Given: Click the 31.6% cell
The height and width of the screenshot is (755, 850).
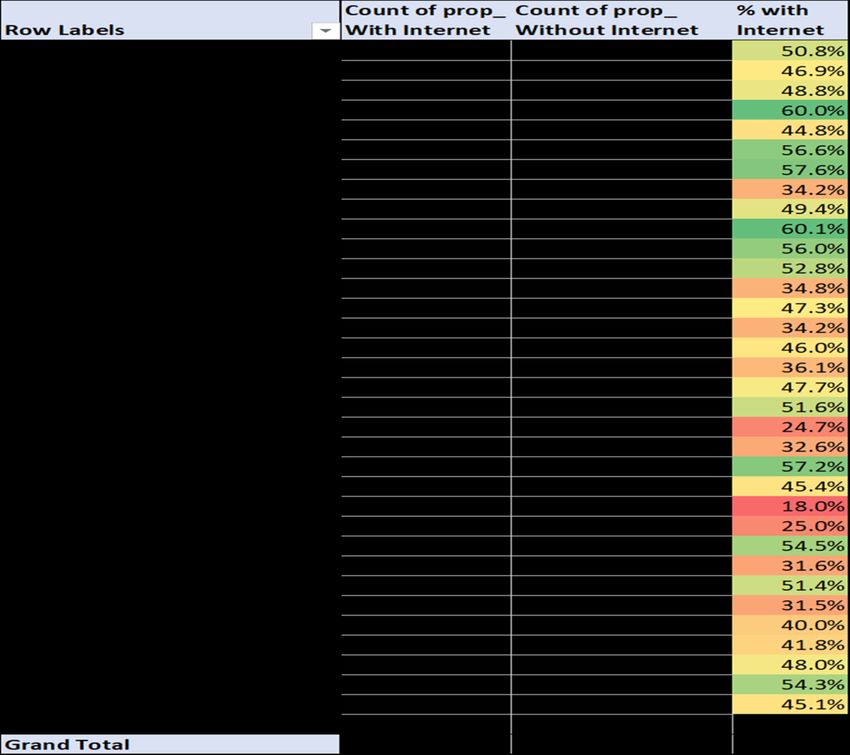Looking at the screenshot, I should pyautogui.click(x=789, y=565).
